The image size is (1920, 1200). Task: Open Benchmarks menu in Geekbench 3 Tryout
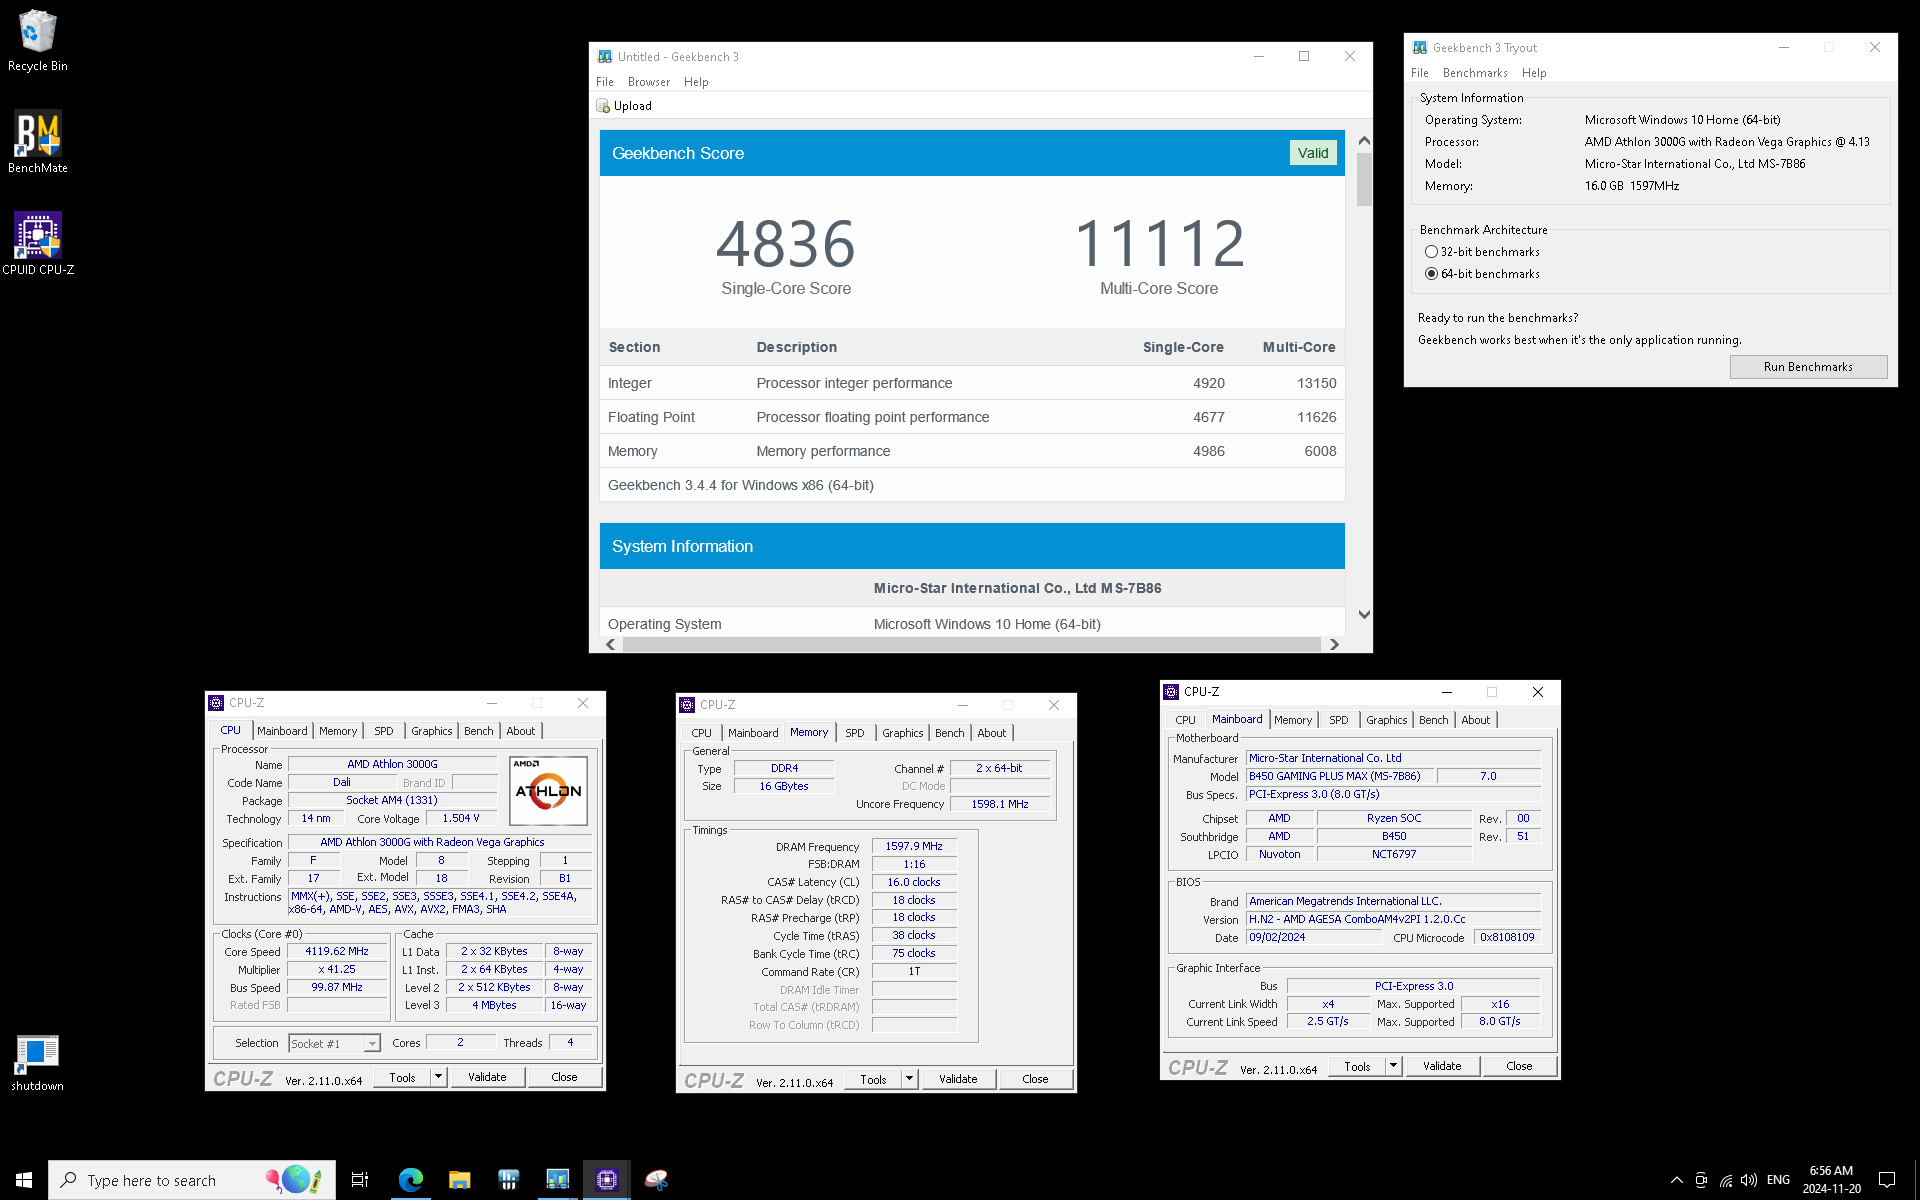[x=1475, y=73]
